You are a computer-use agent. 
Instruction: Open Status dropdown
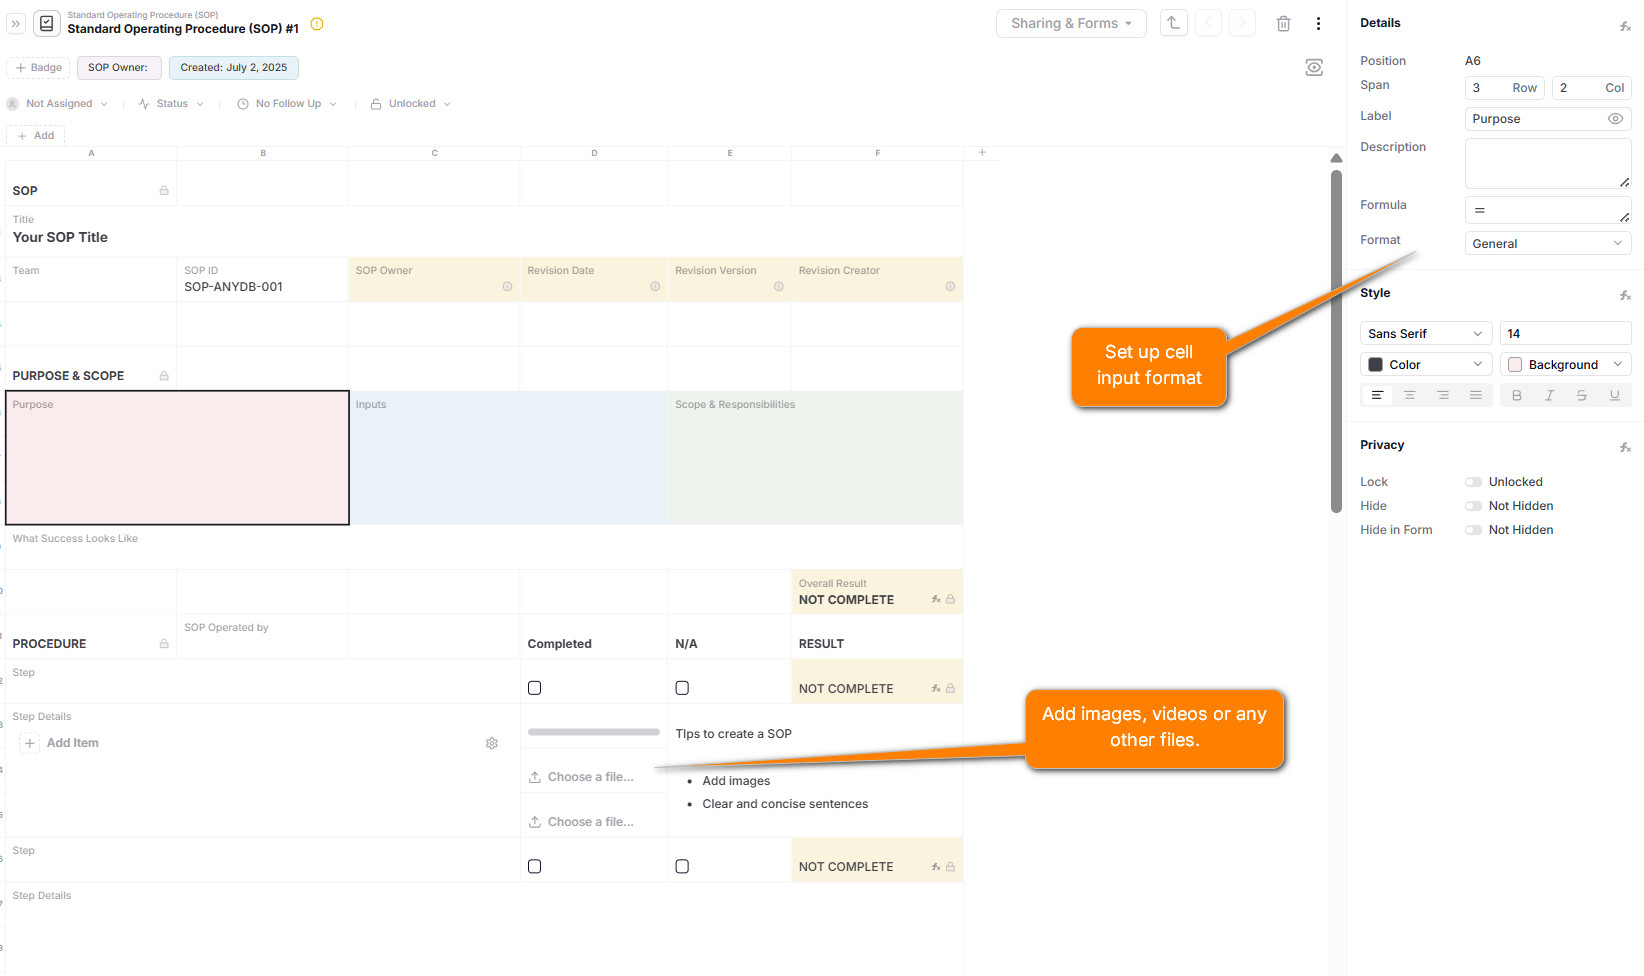[x=171, y=104]
